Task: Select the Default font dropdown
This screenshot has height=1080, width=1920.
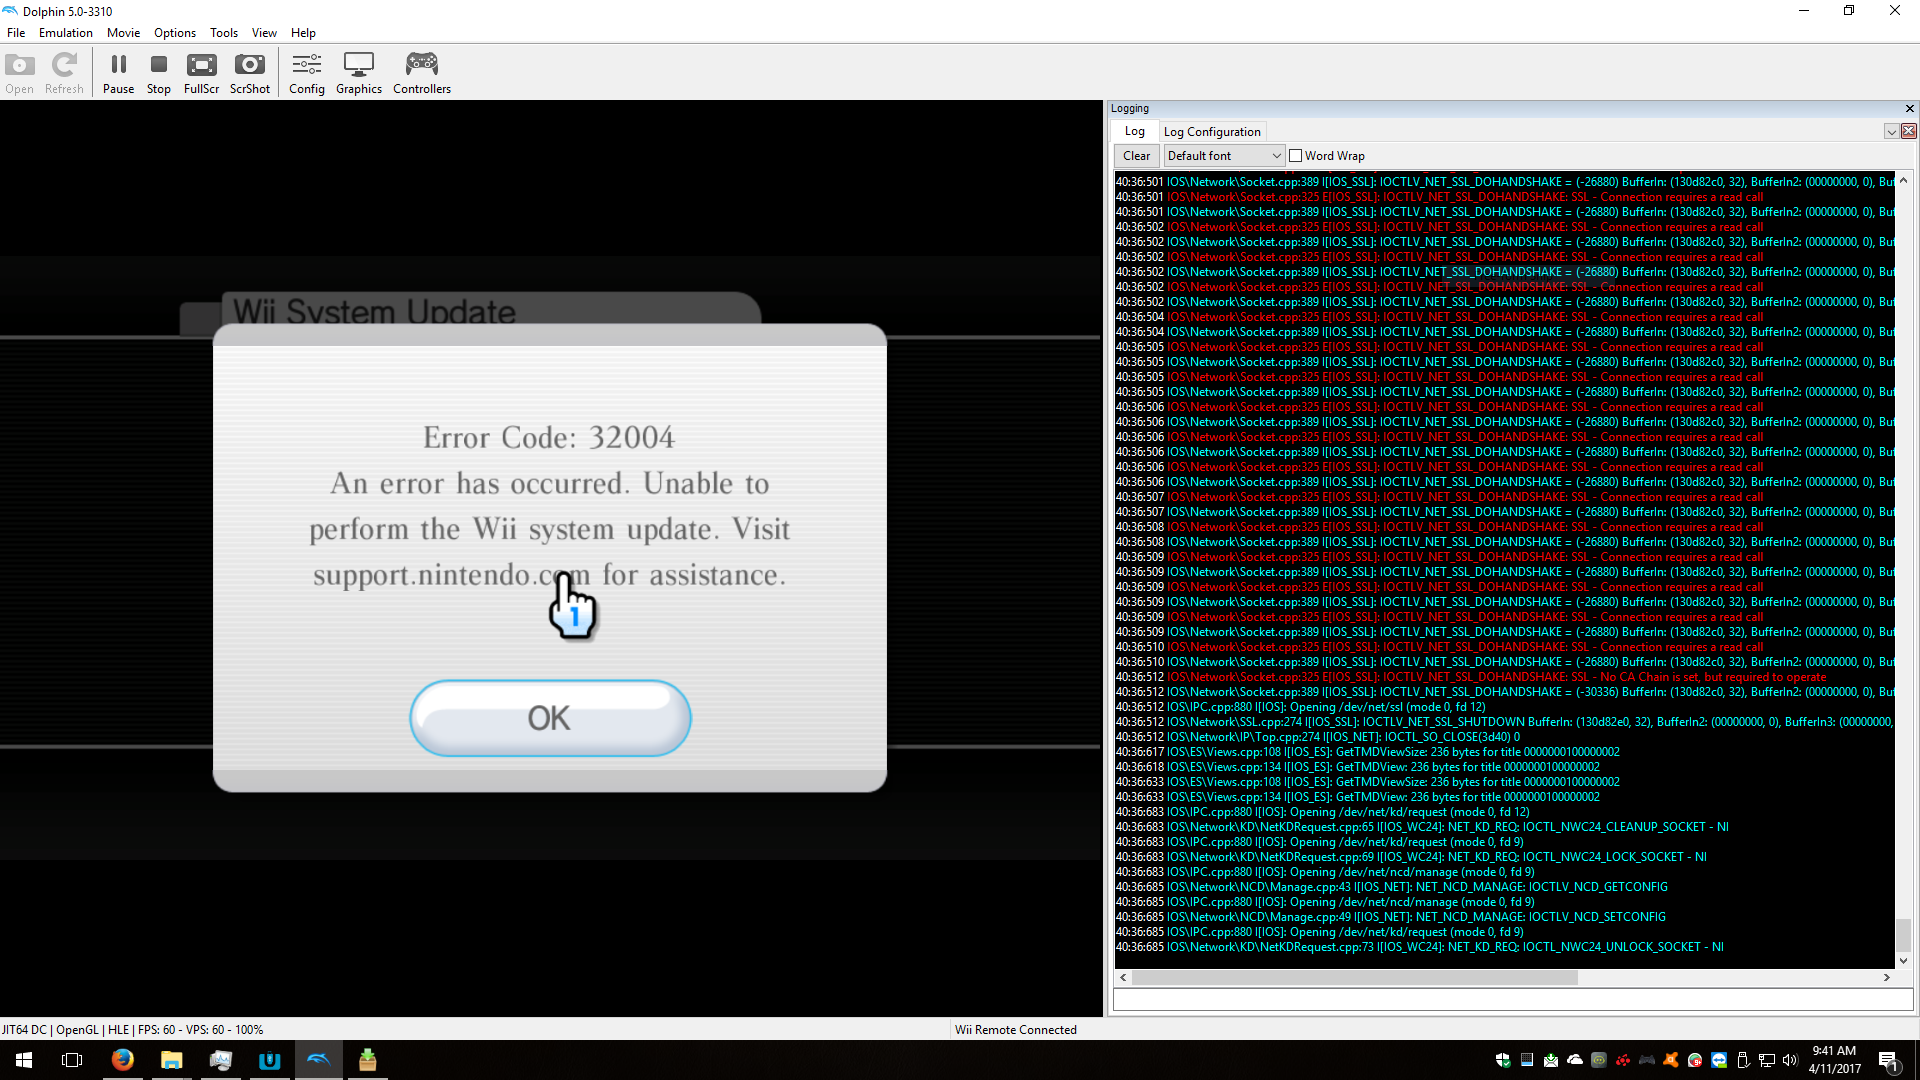Action: tap(1222, 154)
